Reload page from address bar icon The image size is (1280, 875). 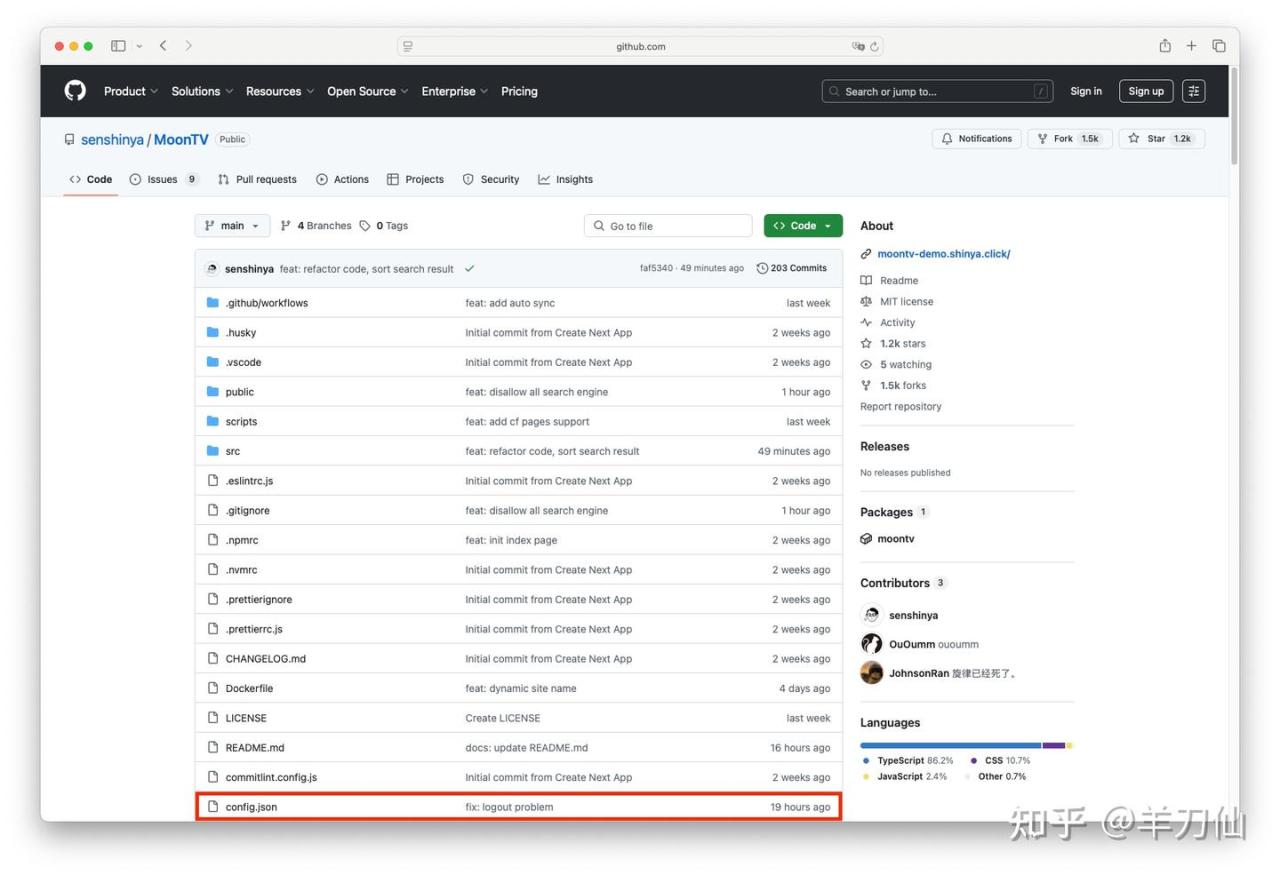[875, 47]
